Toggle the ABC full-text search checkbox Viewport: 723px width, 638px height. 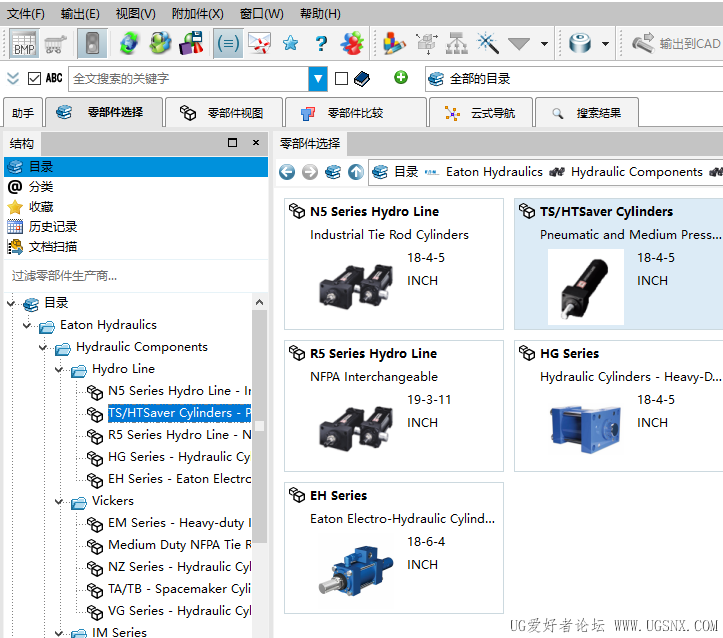point(34,78)
